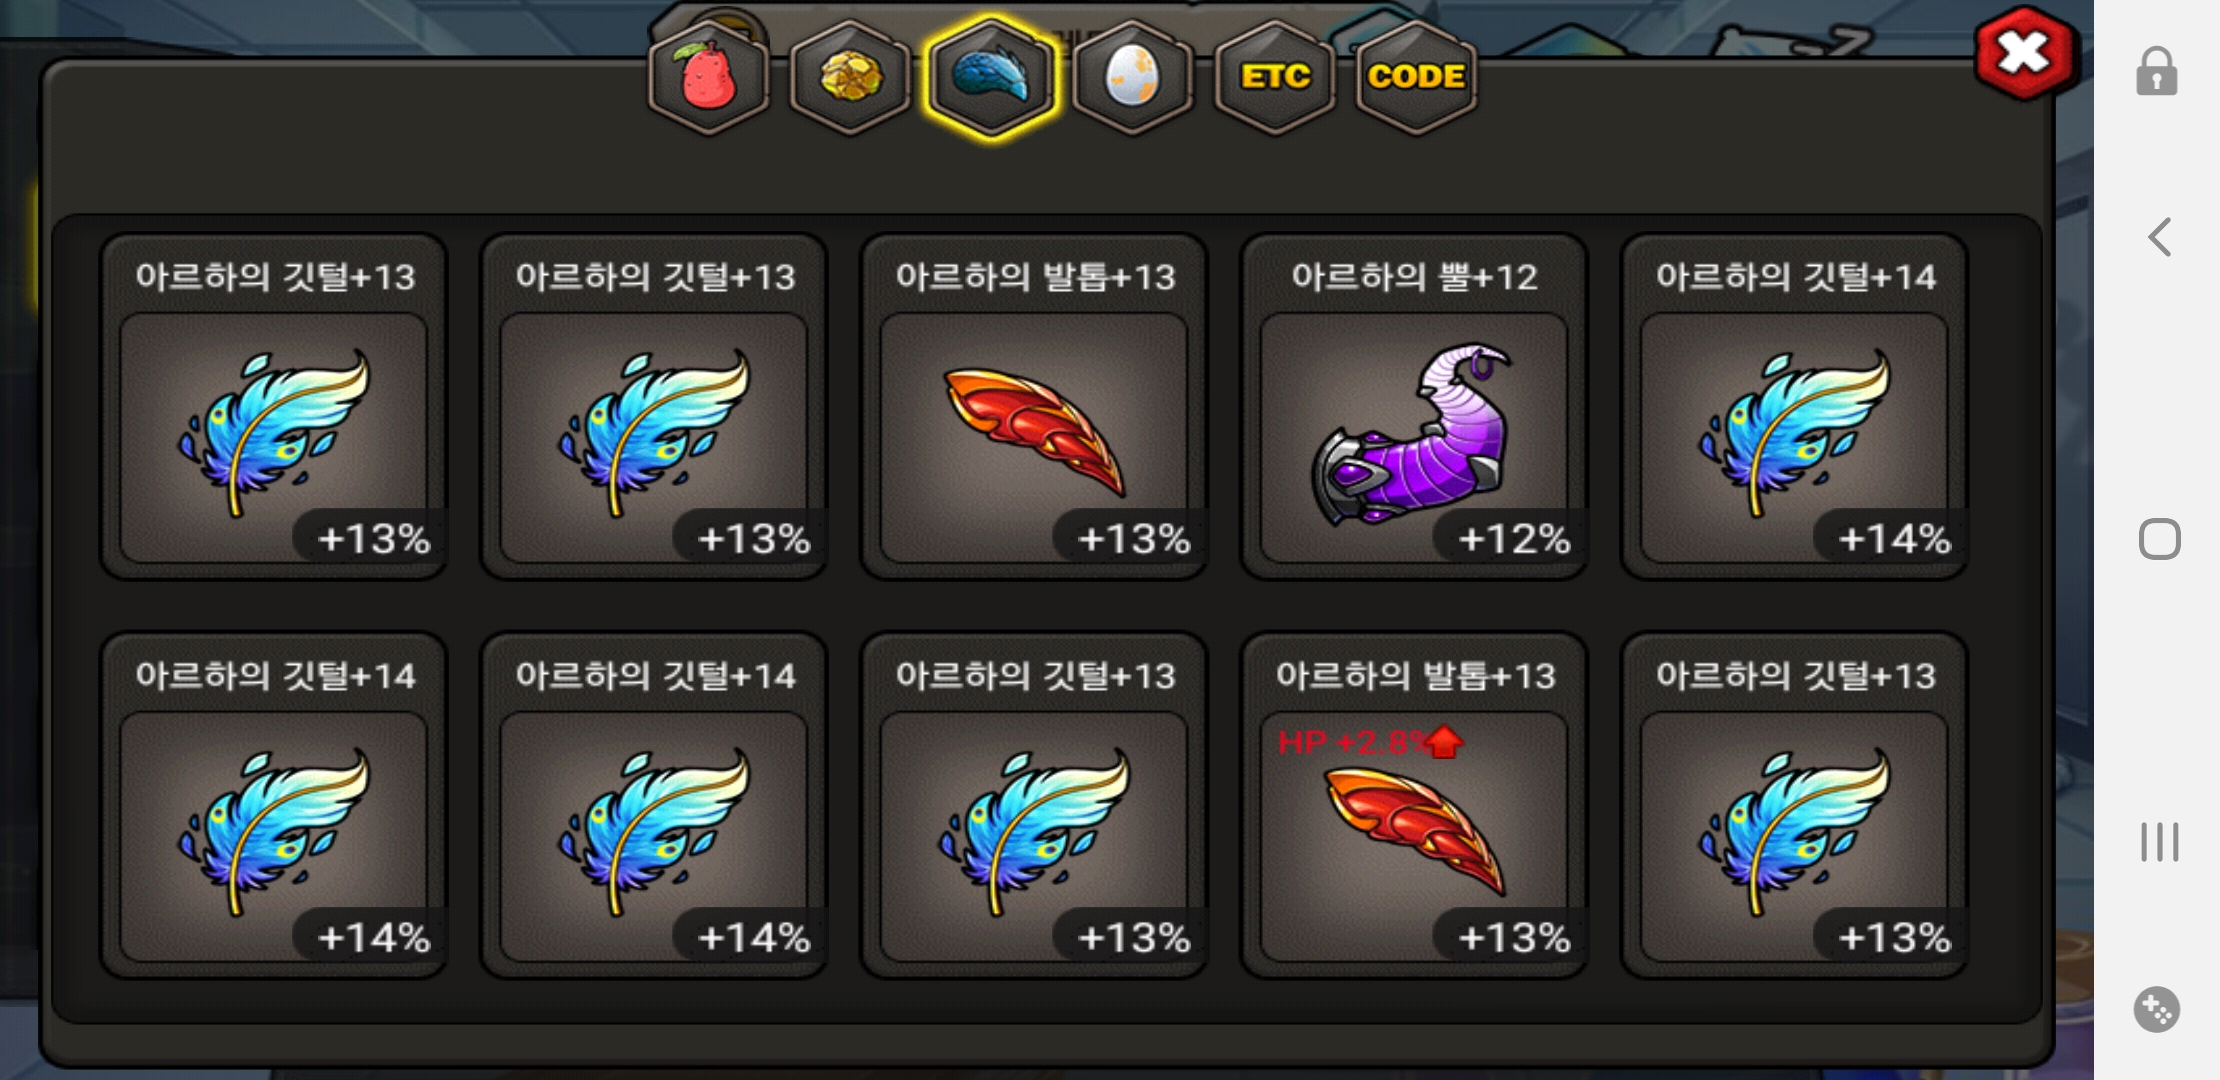The image size is (2220, 1080).
Task: Open Android recent apps button
Action: (2159, 841)
